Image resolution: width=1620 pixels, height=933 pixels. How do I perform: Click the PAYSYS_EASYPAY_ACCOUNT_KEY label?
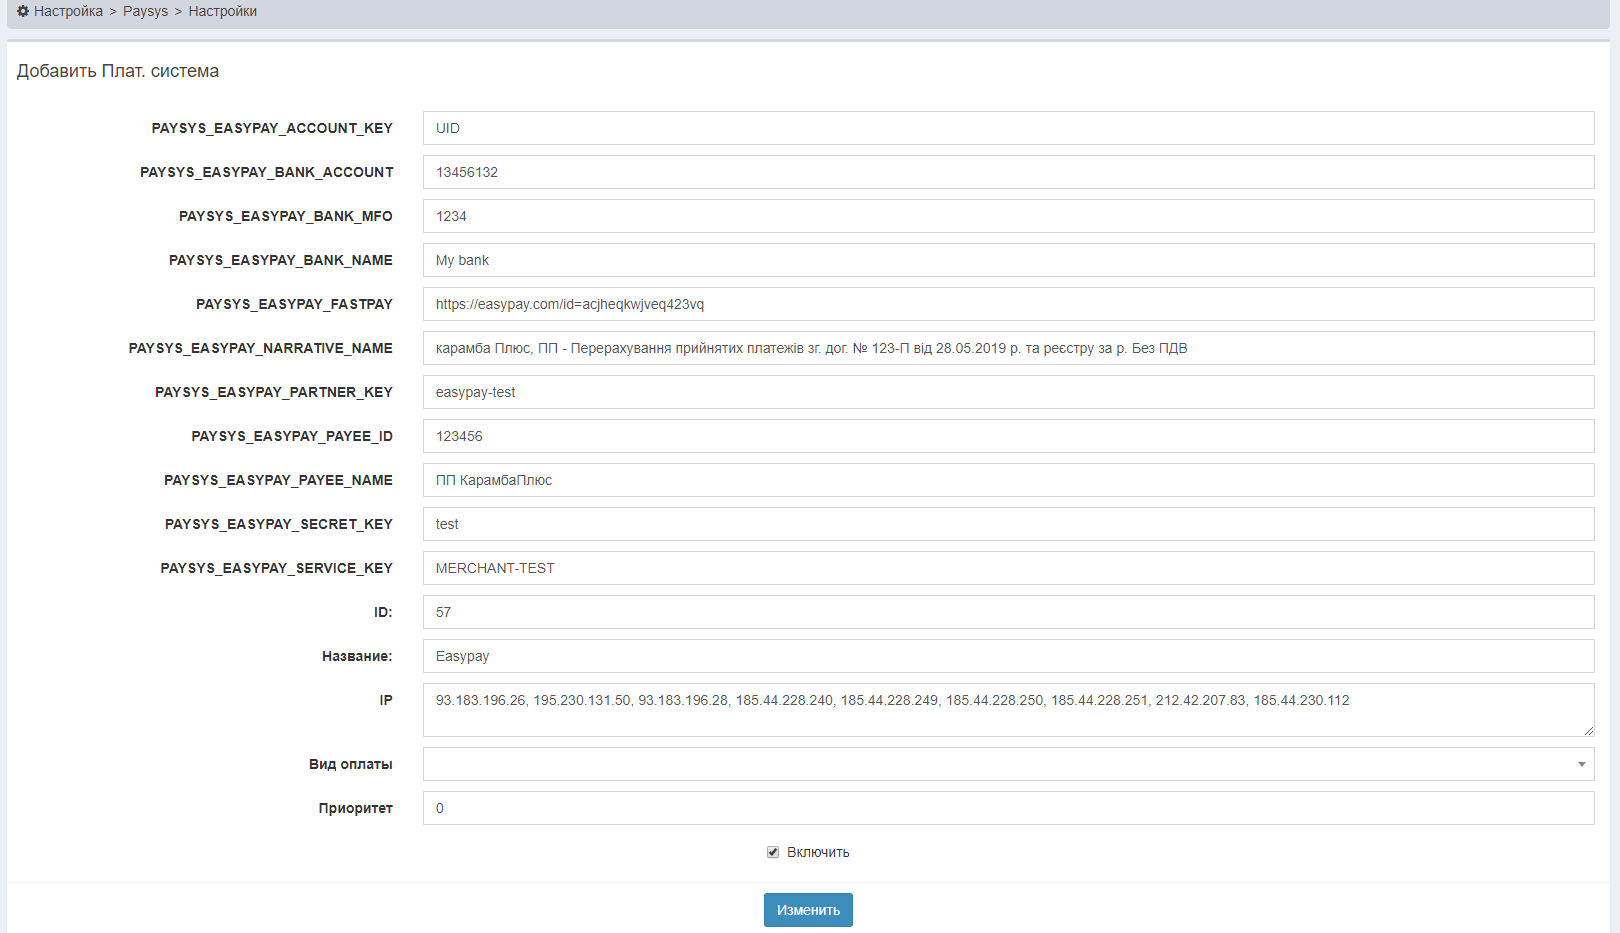(x=272, y=128)
